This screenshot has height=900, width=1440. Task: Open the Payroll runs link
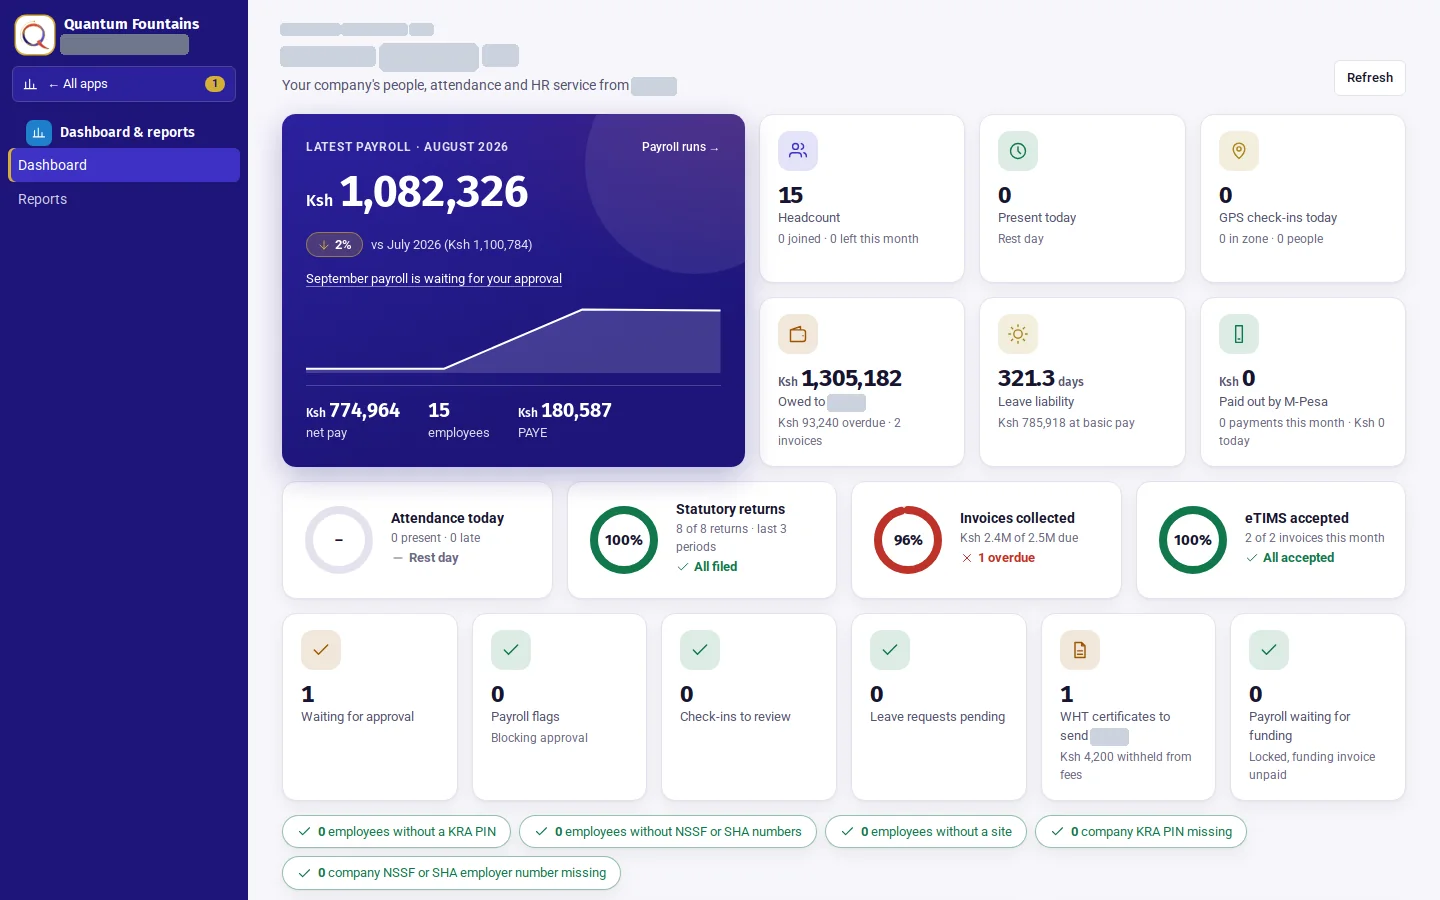680,147
